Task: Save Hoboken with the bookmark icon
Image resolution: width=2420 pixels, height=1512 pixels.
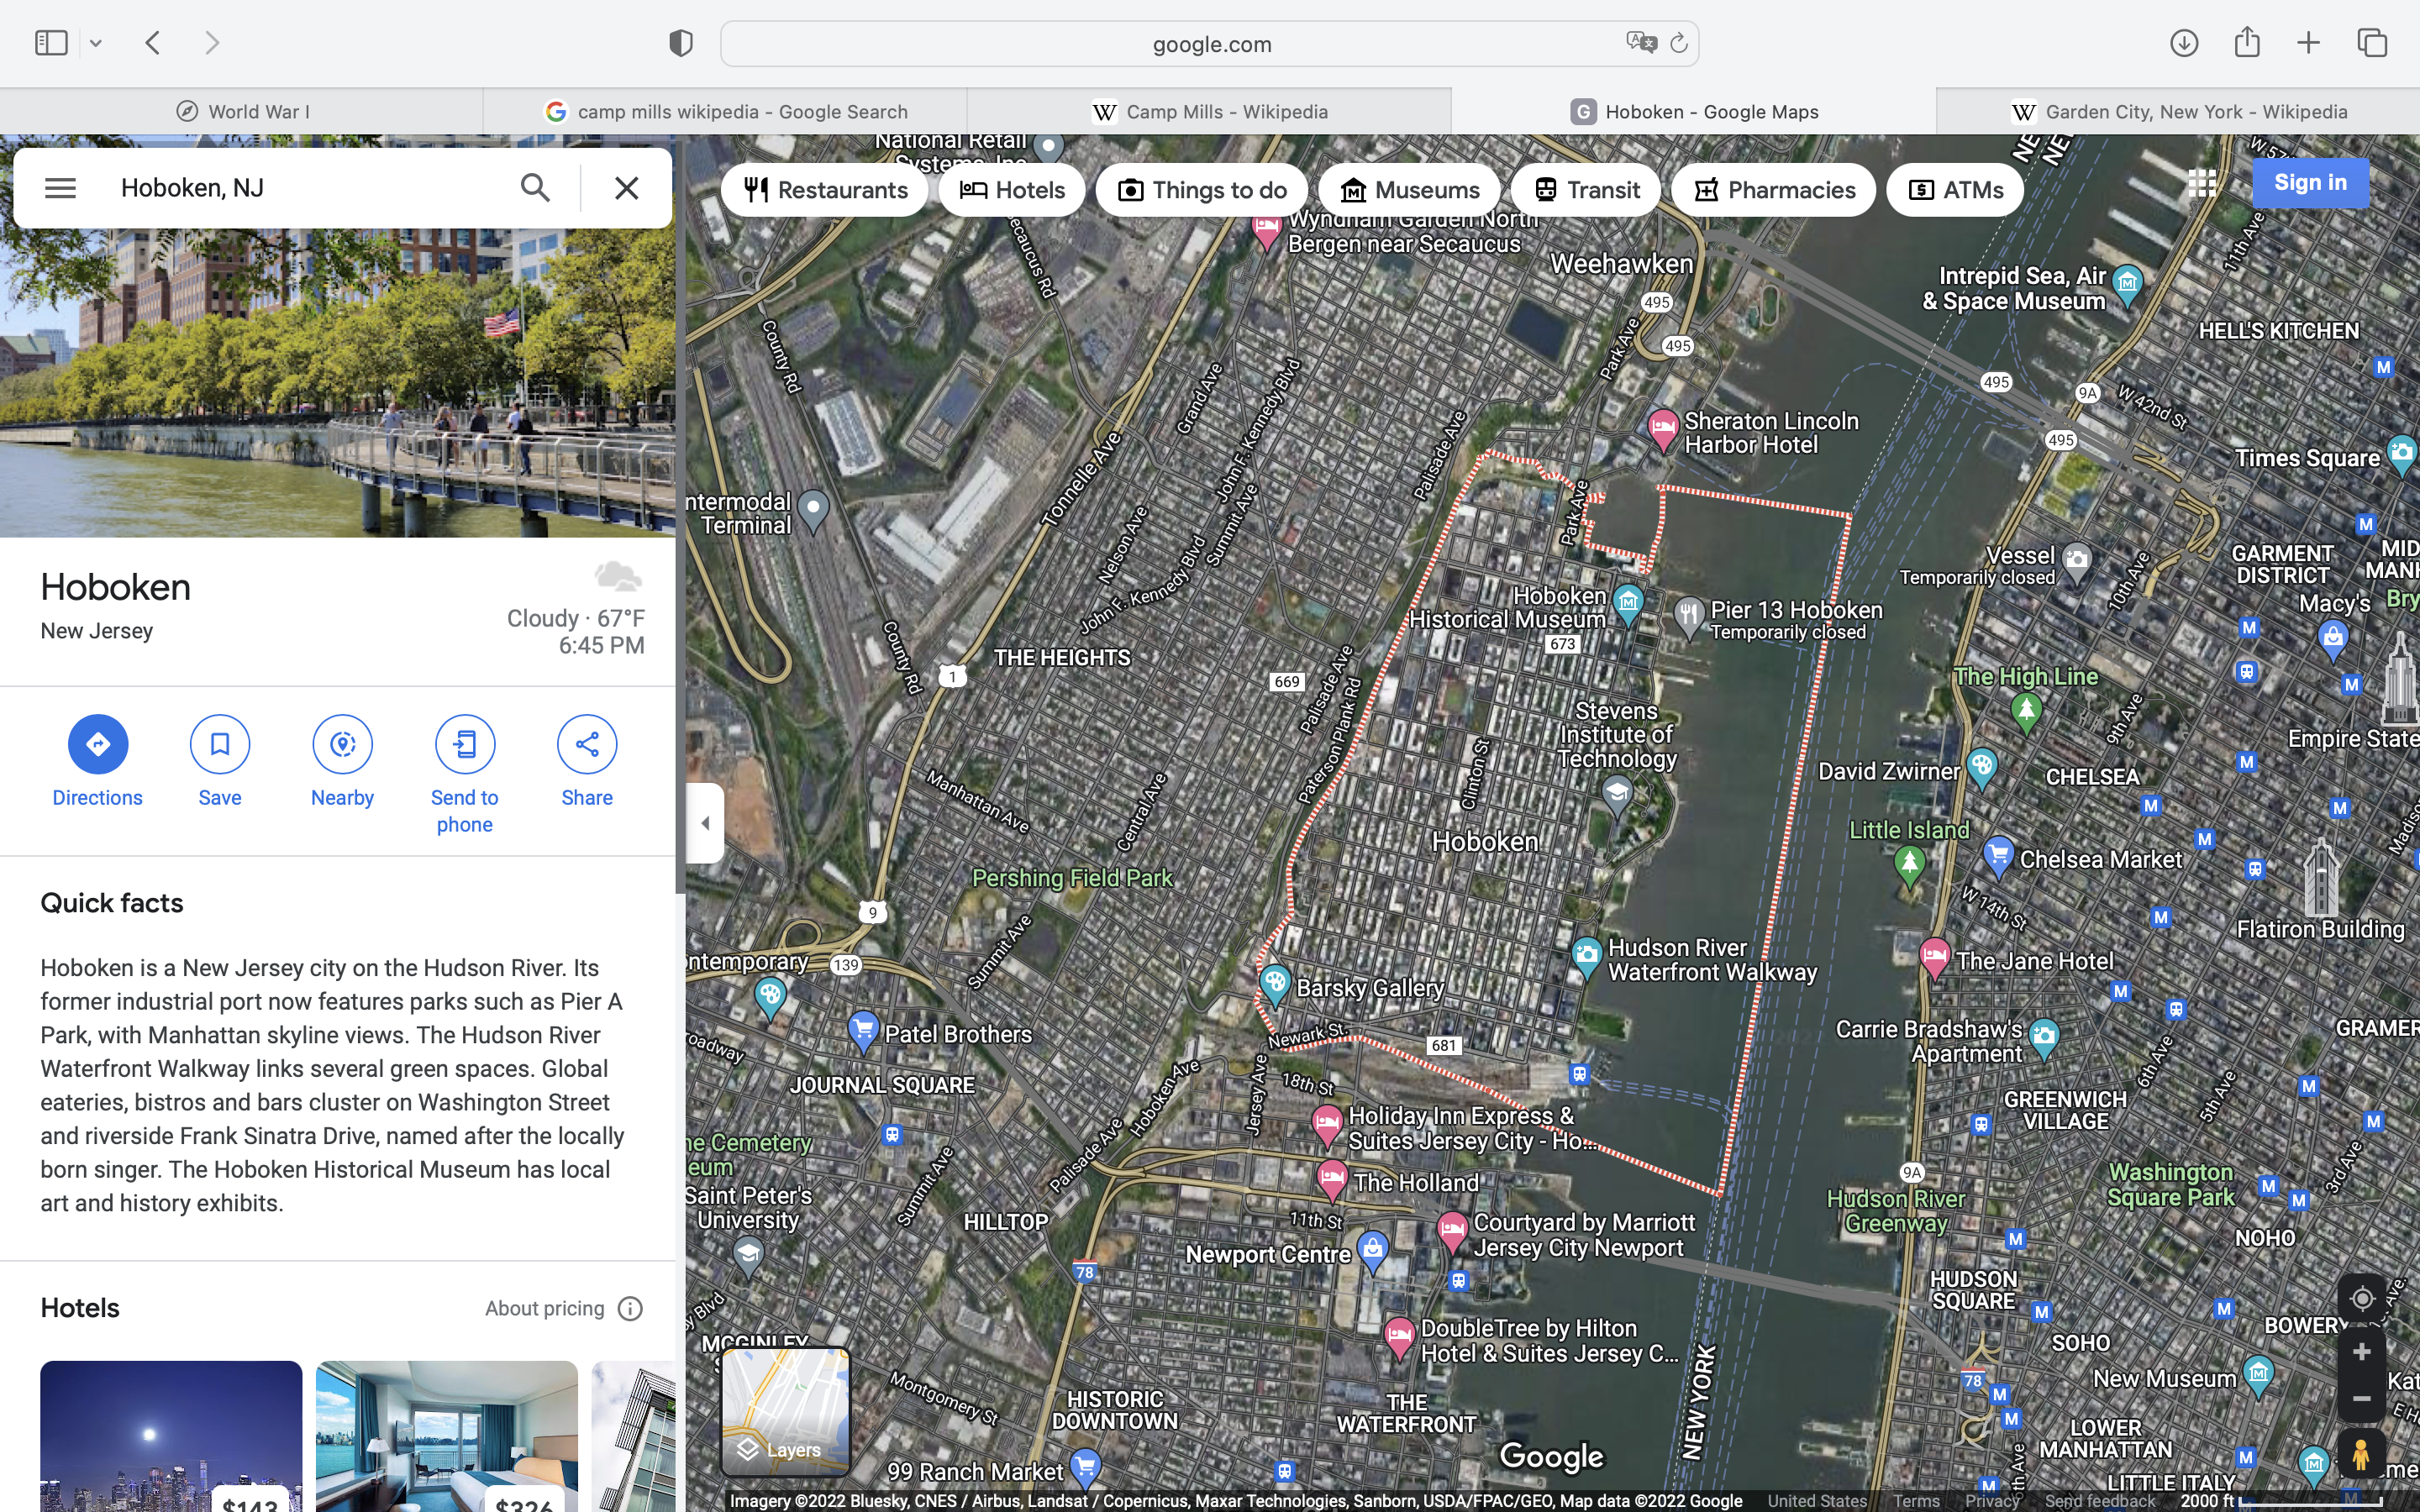Action: 219,744
